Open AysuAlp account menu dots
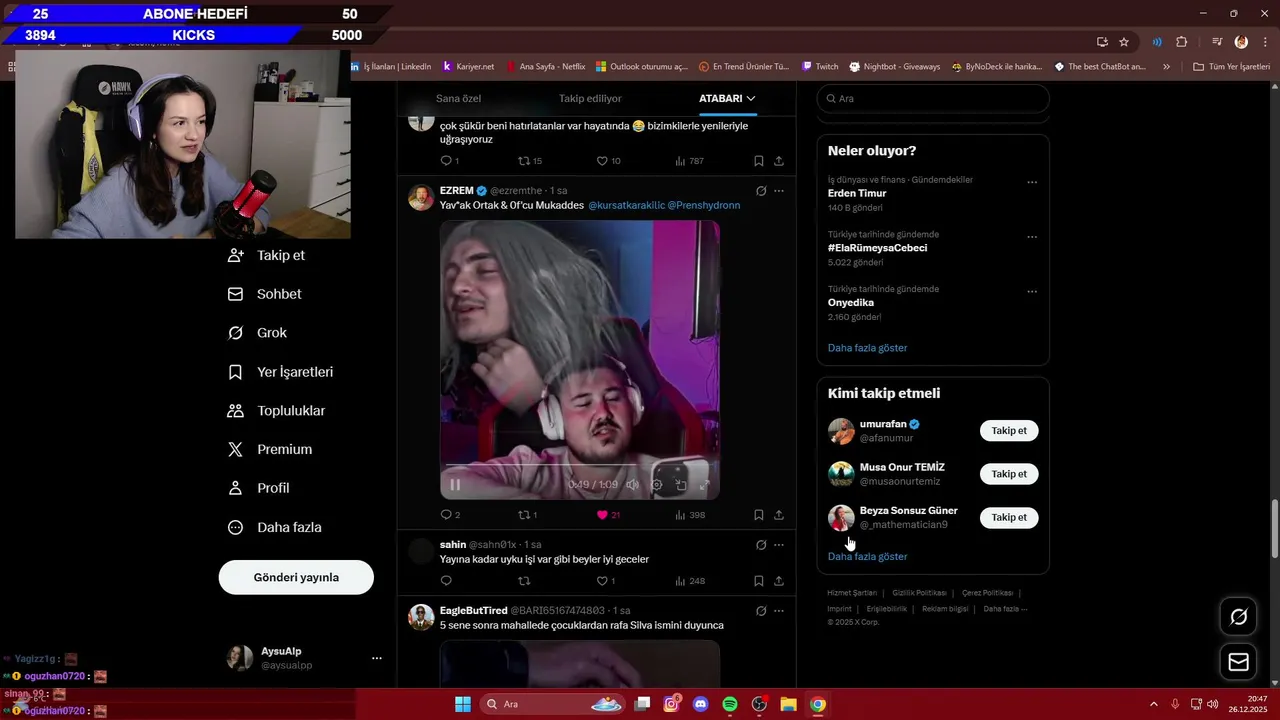This screenshot has height=720, width=1280. [x=377, y=658]
